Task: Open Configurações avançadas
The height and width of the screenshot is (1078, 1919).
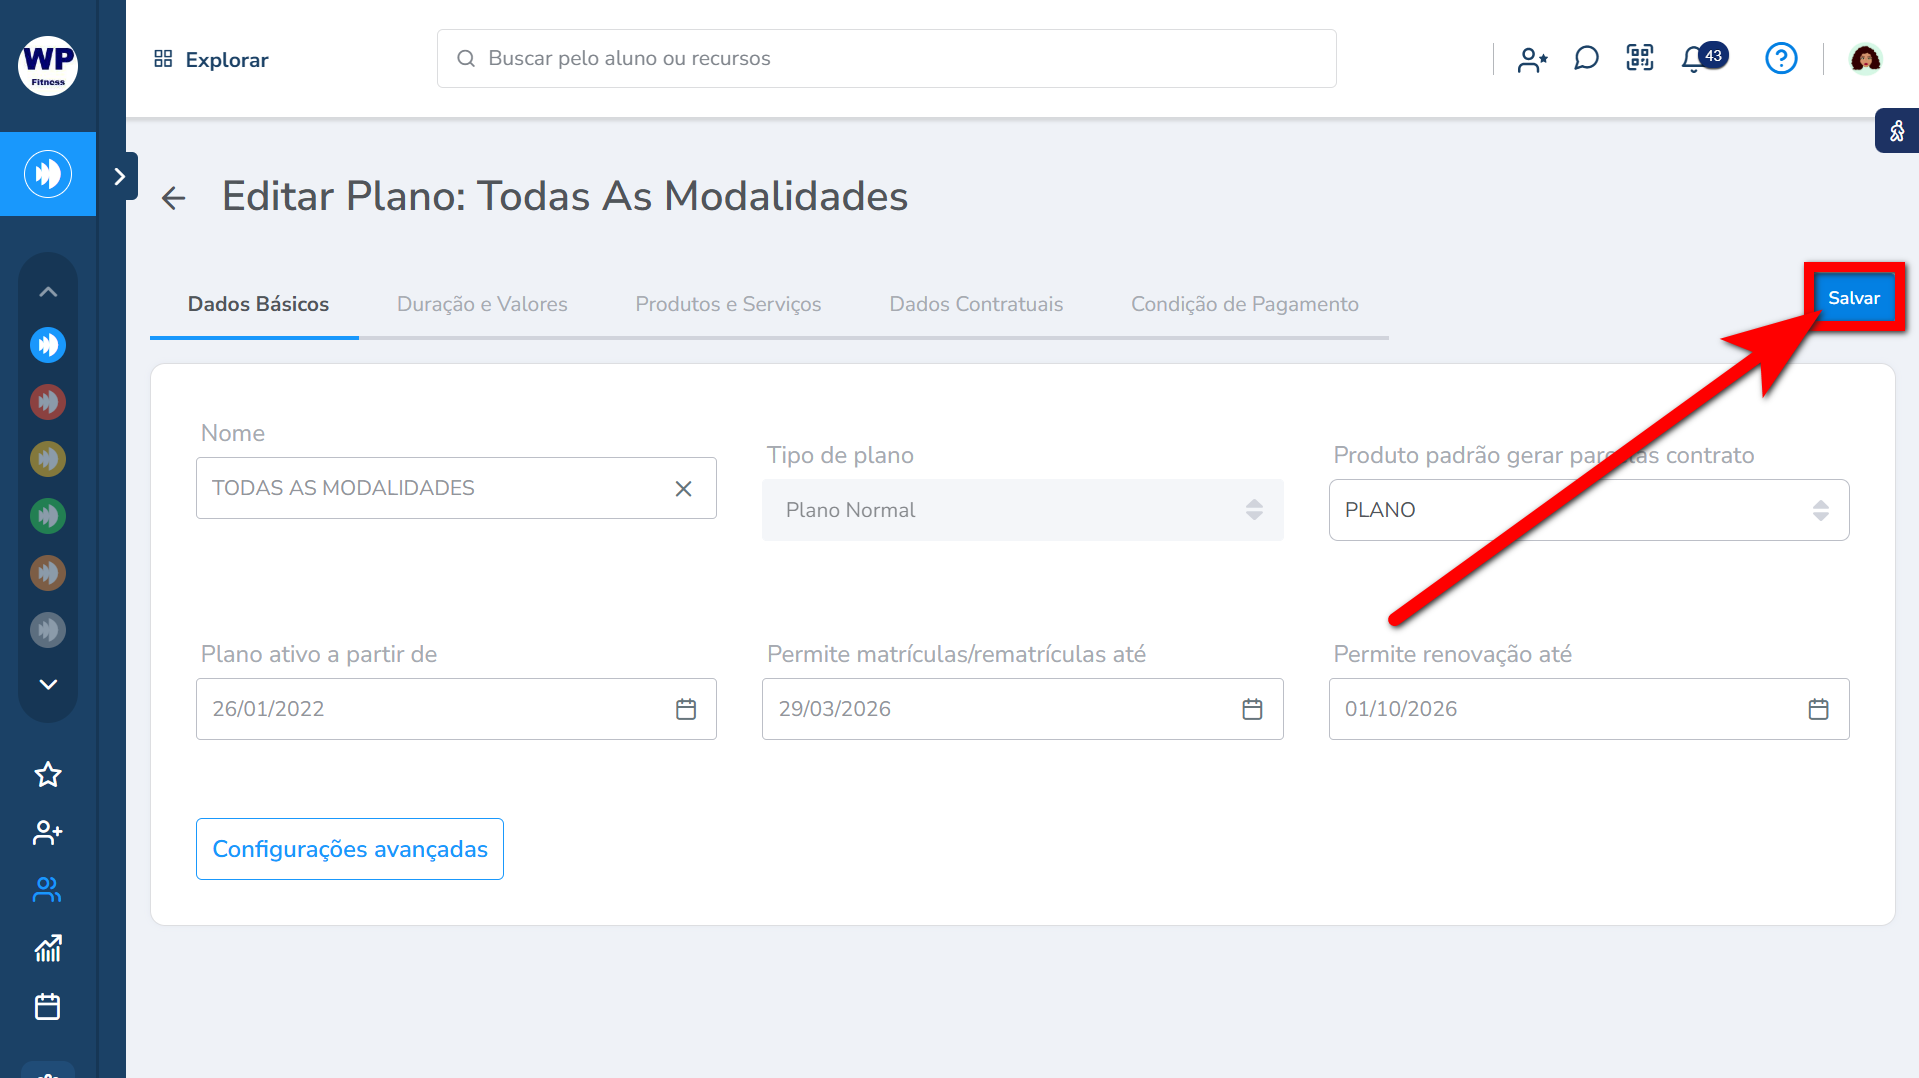Action: pyautogui.click(x=350, y=849)
